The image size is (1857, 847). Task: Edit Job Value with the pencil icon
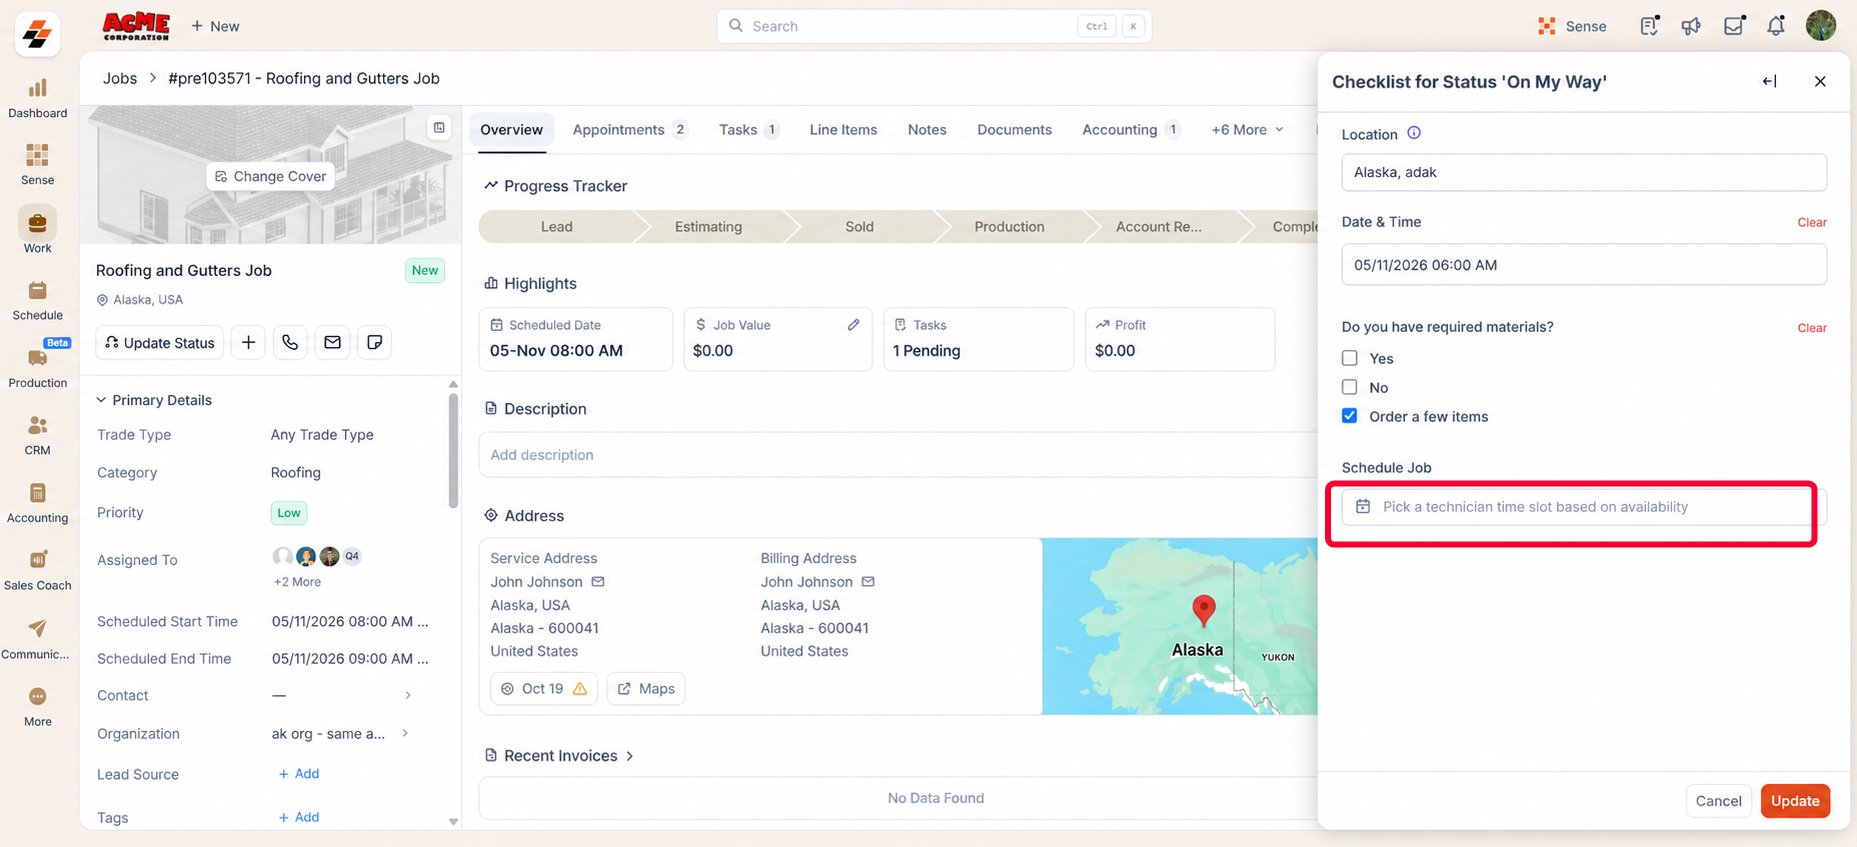(853, 325)
